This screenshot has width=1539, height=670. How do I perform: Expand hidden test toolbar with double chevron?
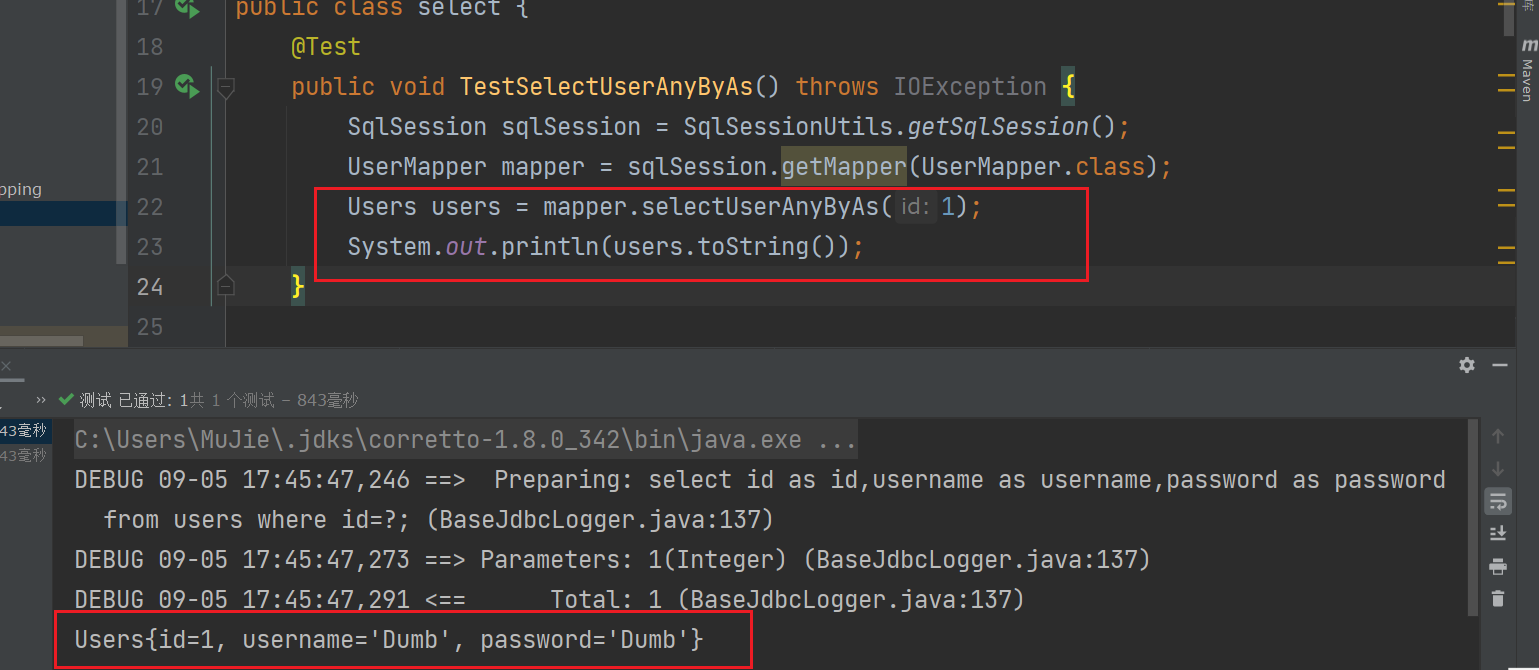tap(41, 400)
